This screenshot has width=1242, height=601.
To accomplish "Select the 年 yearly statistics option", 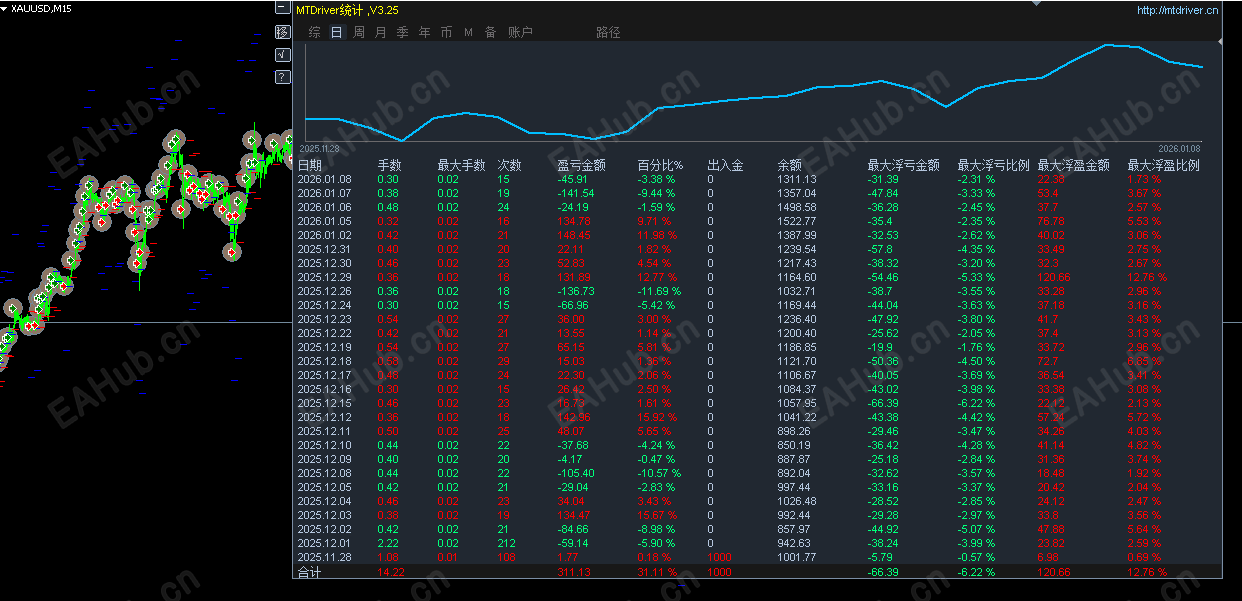I will coord(423,31).
